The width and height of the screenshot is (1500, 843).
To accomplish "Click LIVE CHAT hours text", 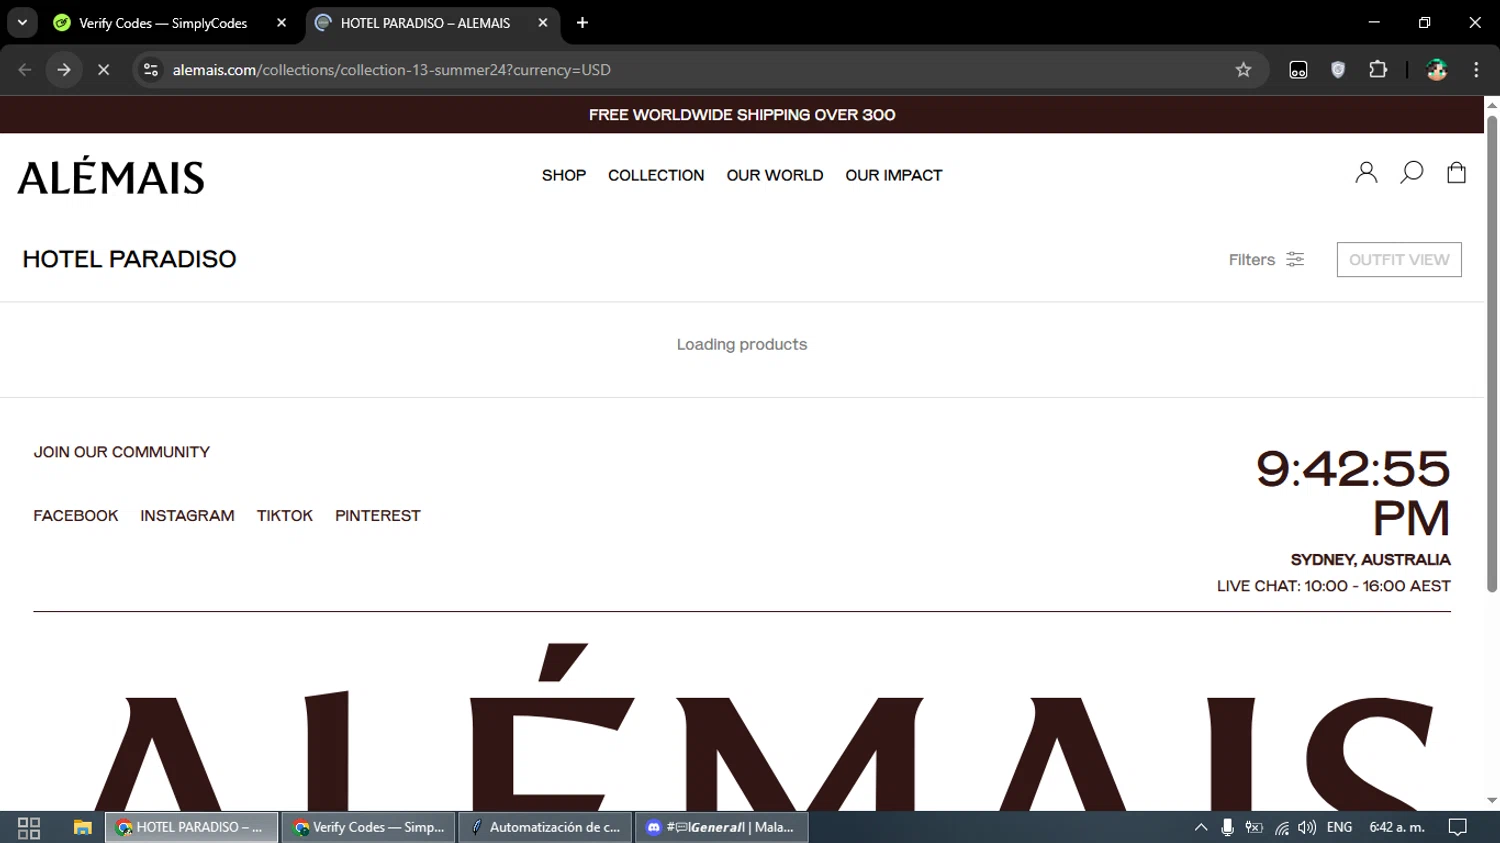I will click(1334, 586).
